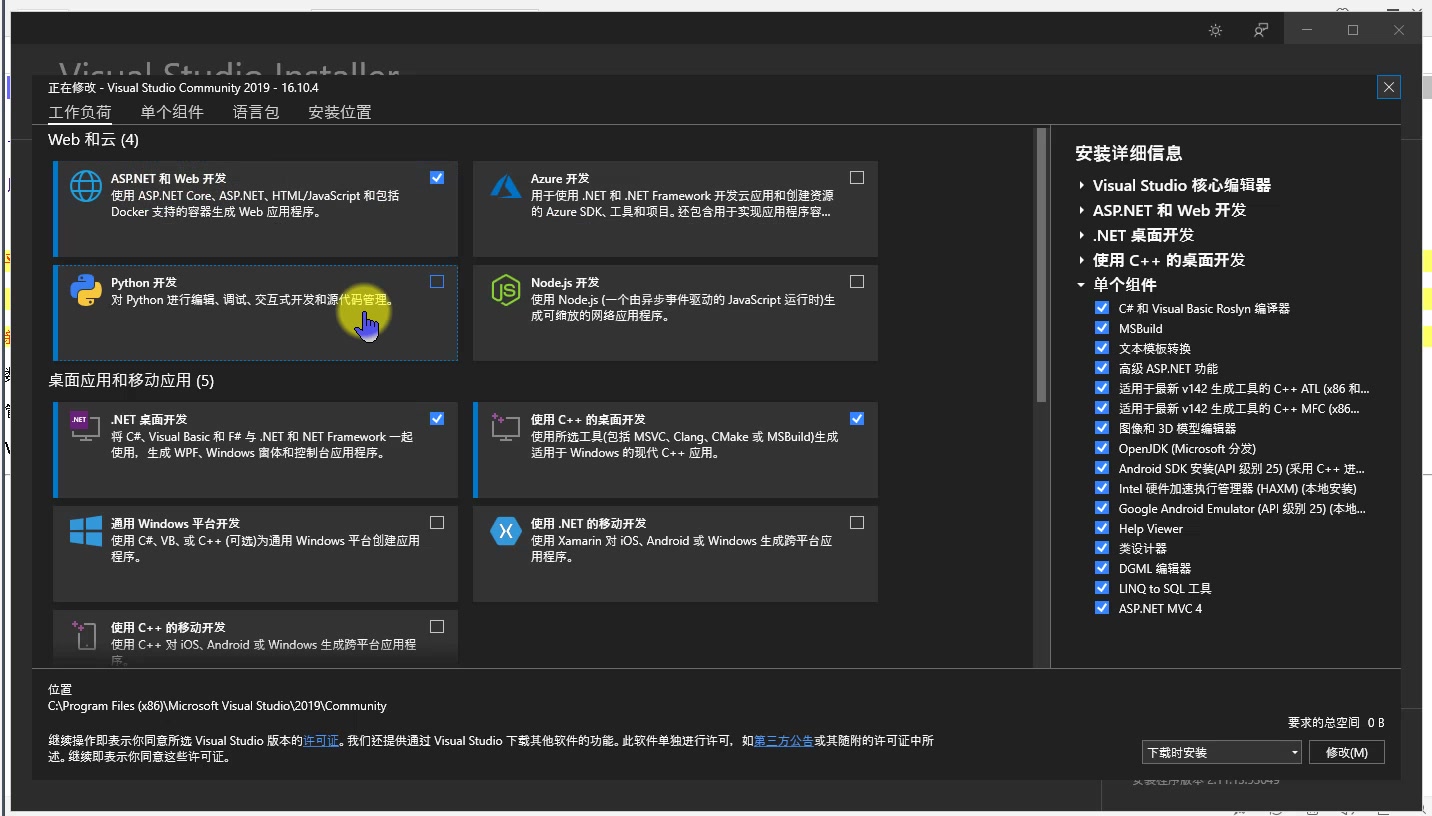The width and height of the screenshot is (1432, 816).
Task: Click the C:\Program Files (x86) install location path
Action: point(217,706)
